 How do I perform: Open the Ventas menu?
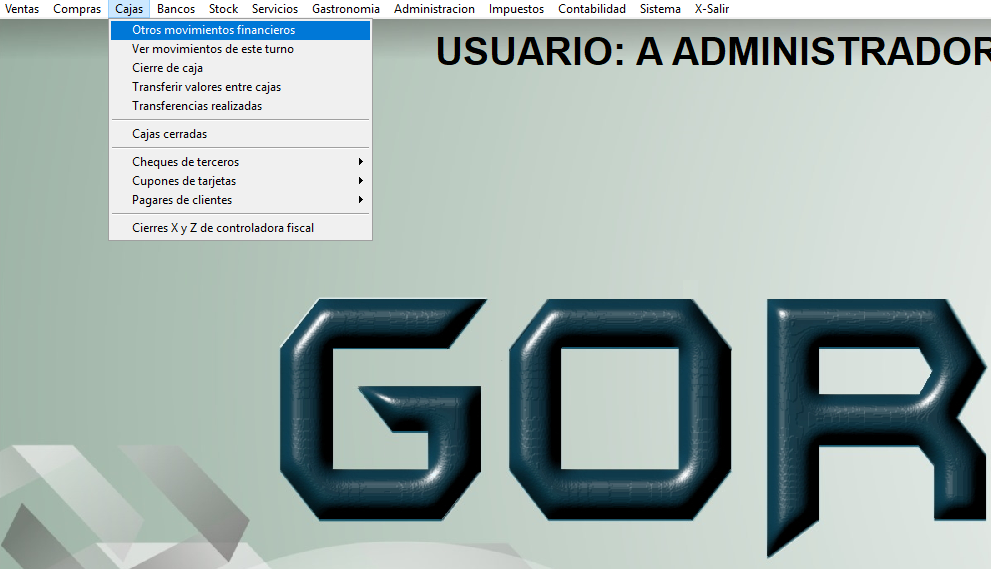[x=22, y=9]
